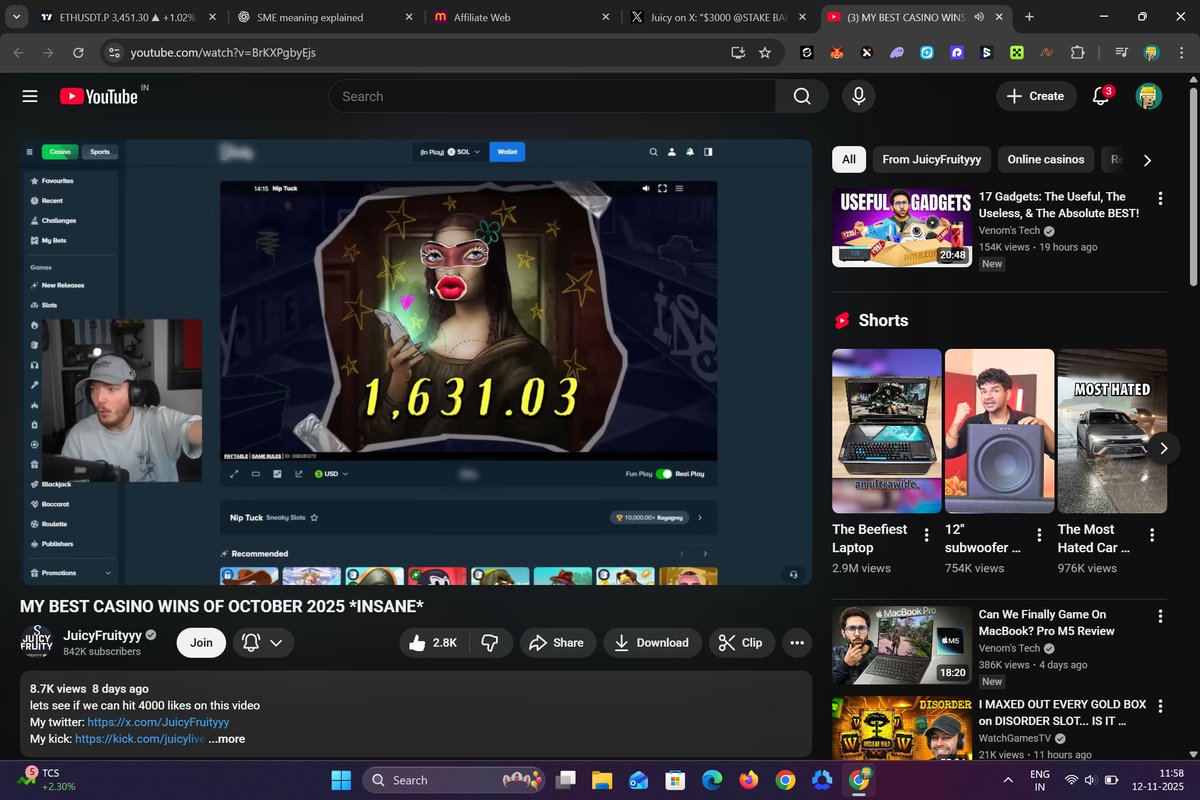Open options for The Beefiest Laptop short
This screenshot has height=800, width=1200.
(927, 535)
